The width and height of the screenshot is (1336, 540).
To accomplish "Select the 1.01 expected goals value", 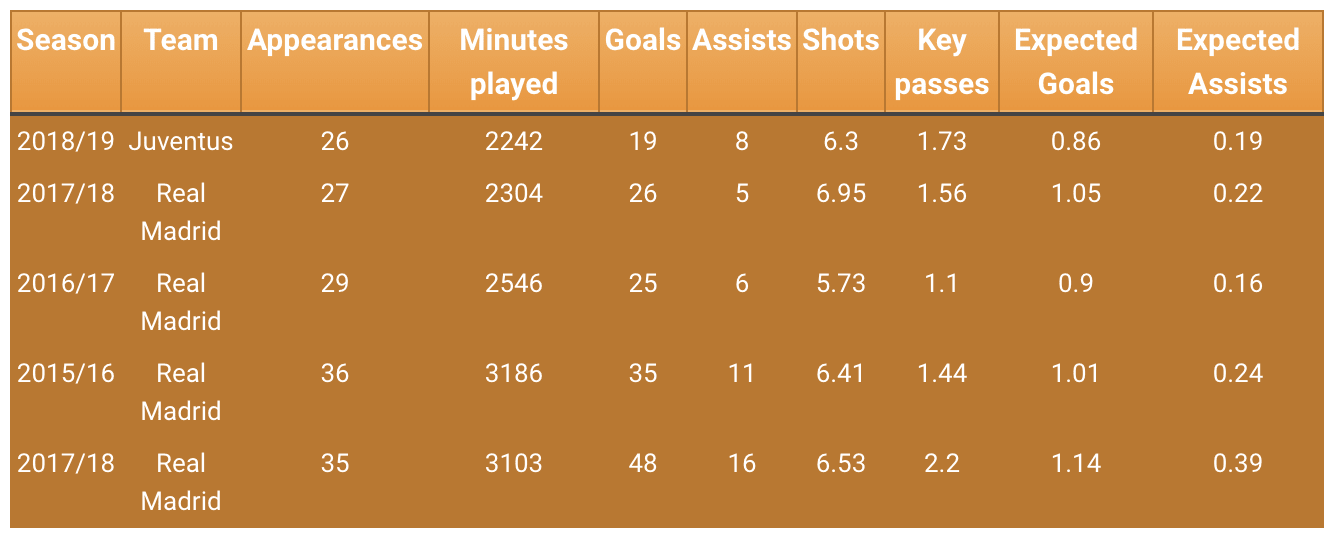I will (x=1076, y=373).
